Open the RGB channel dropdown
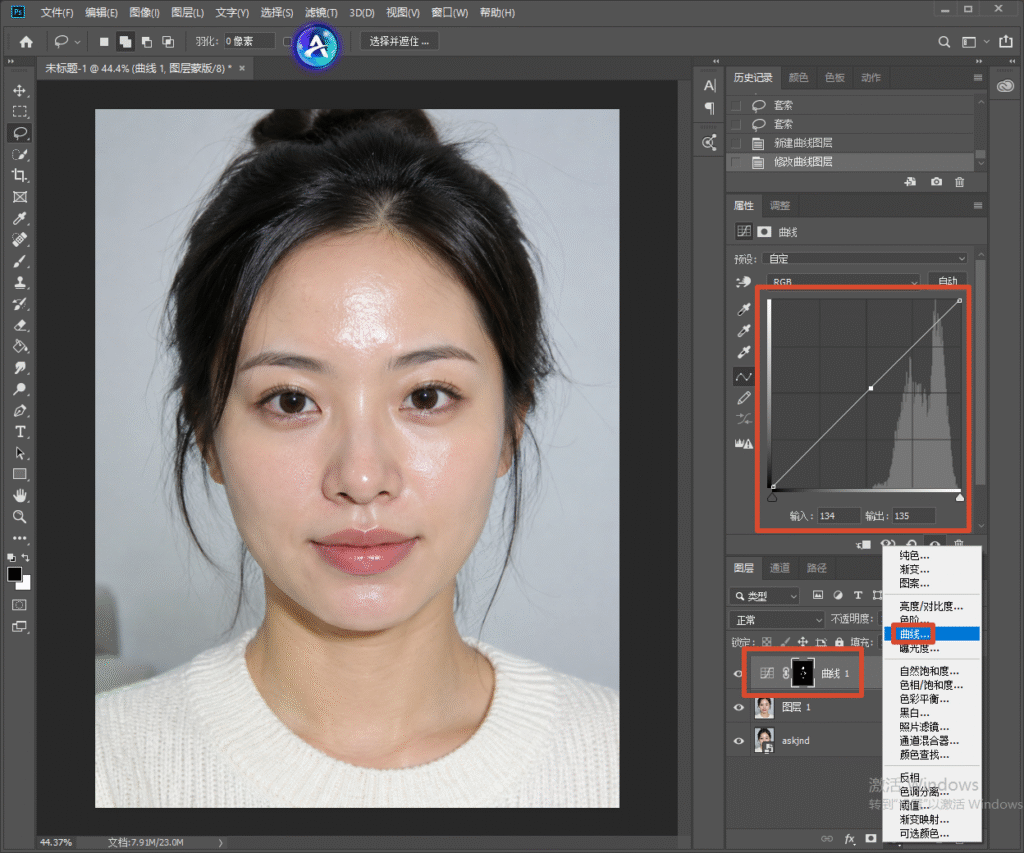 click(843, 282)
